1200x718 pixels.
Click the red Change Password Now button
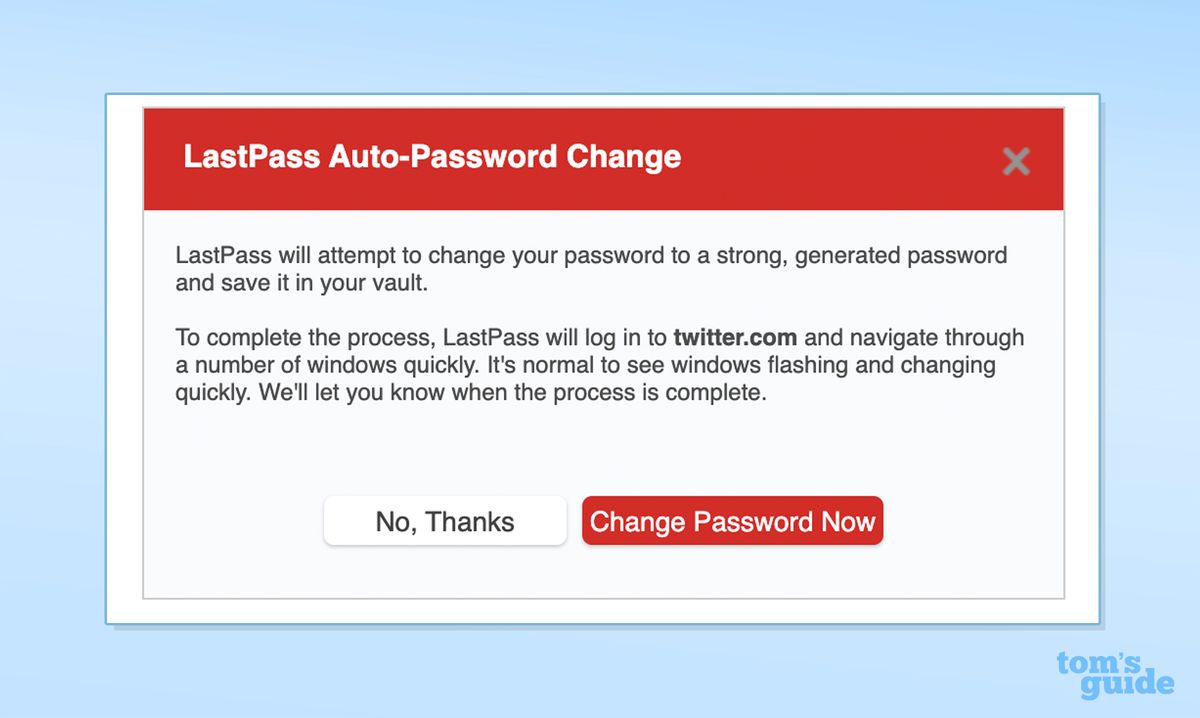pos(732,521)
